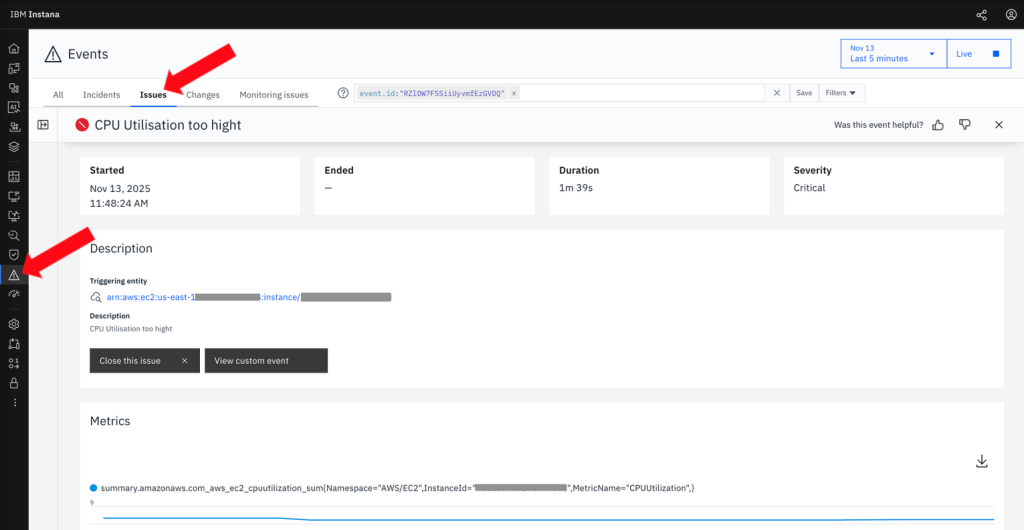This screenshot has width=1024, height=530.
Task: Toggle the Live mode button
Action: 977,54
